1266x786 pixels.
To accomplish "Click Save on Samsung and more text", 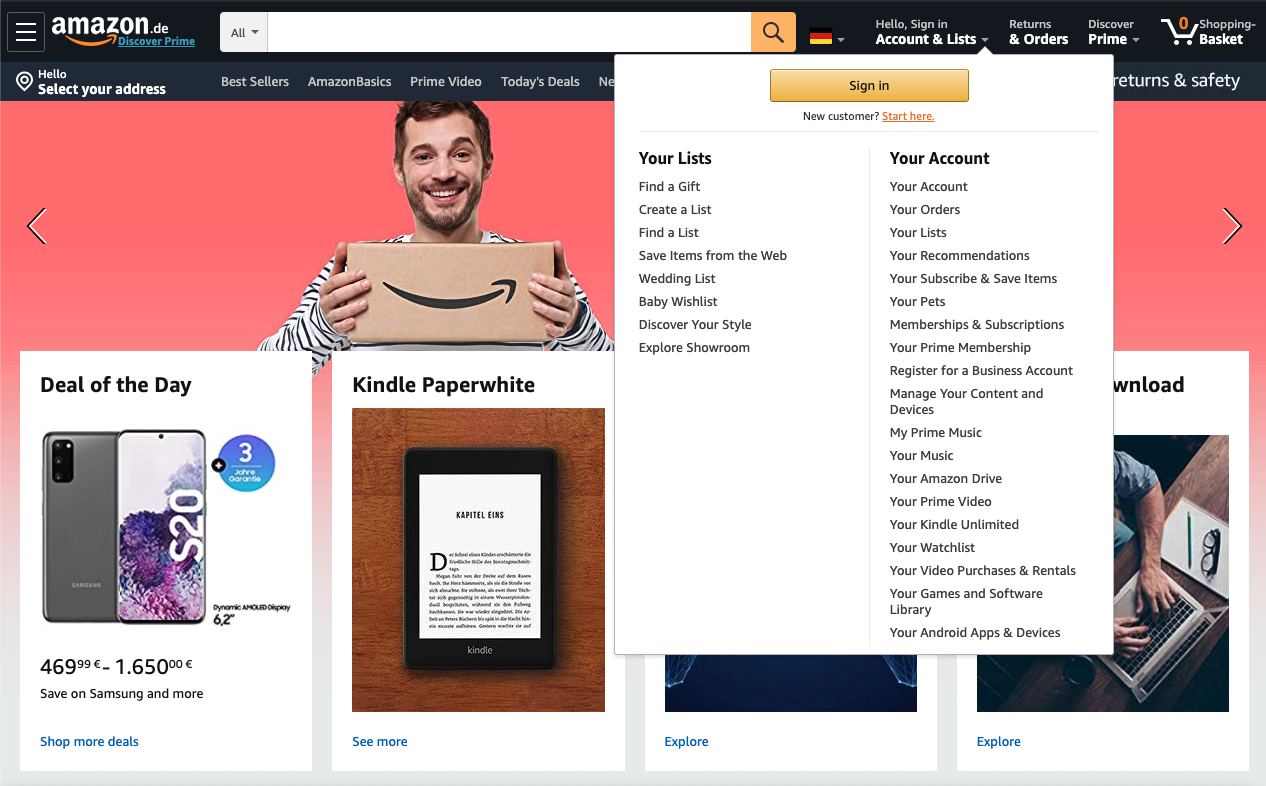I will (122, 693).
